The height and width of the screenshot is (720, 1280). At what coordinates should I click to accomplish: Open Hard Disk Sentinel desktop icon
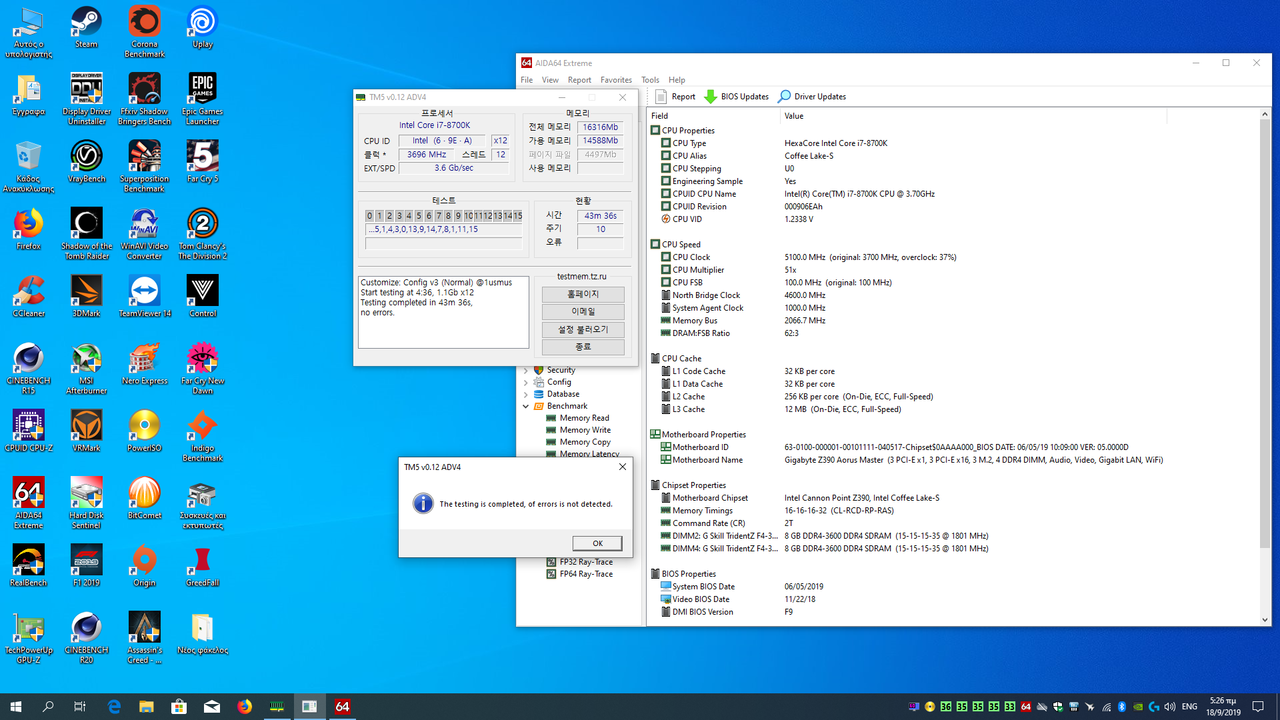click(86, 501)
